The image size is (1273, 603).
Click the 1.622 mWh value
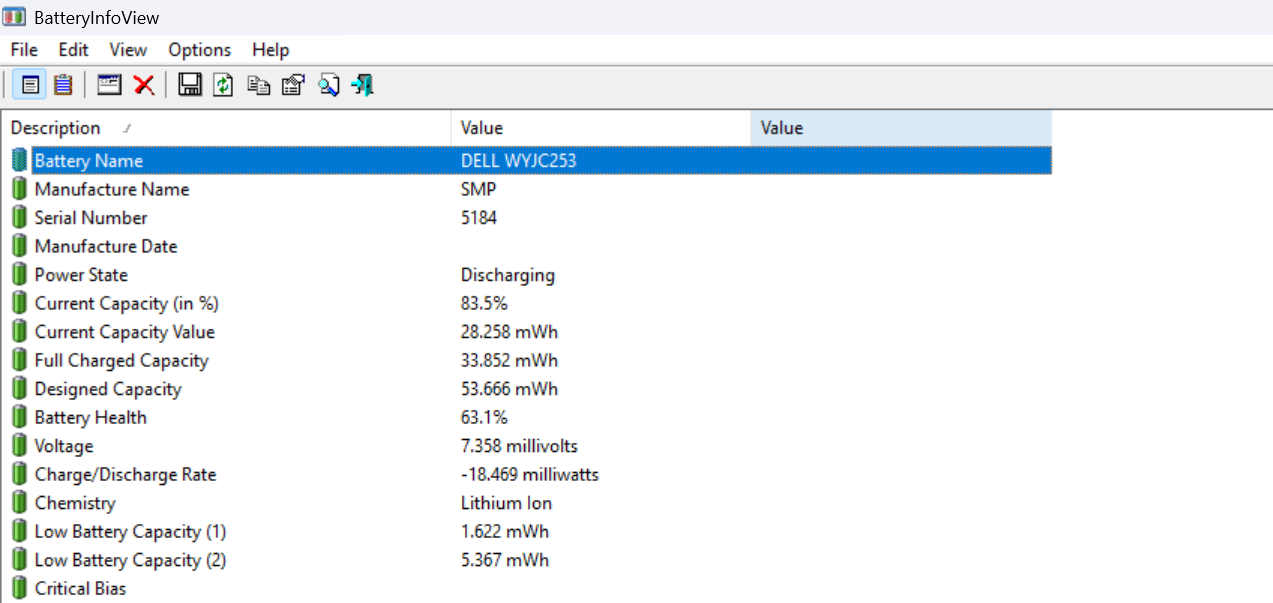pyautogui.click(x=505, y=531)
